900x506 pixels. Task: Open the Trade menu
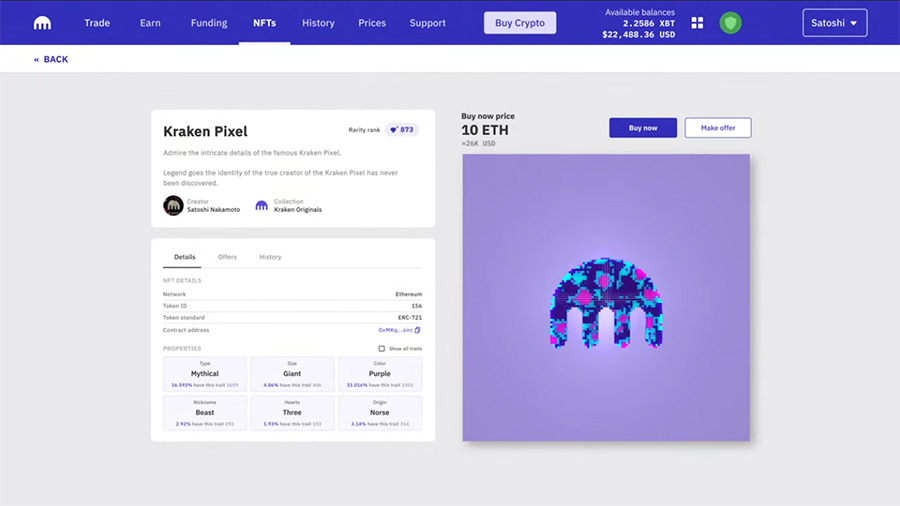(97, 23)
